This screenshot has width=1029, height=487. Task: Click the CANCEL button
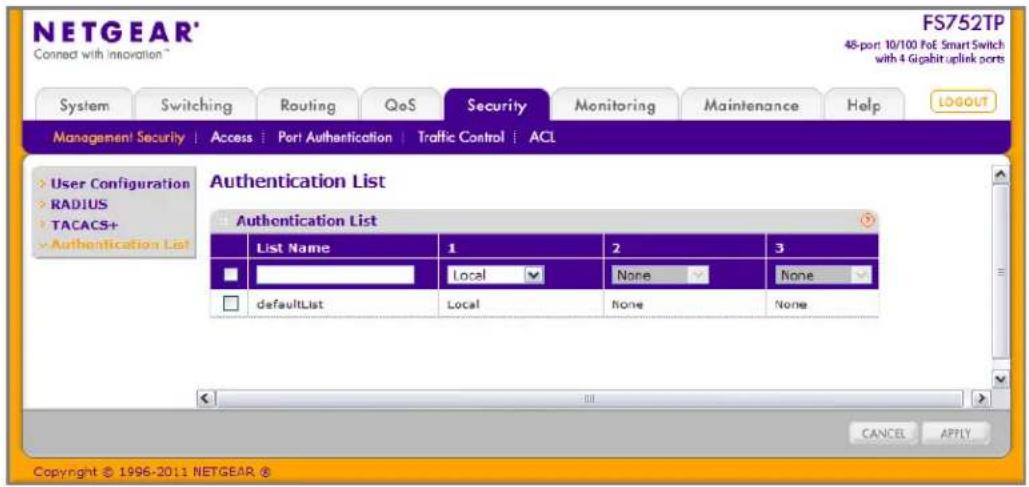(883, 433)
